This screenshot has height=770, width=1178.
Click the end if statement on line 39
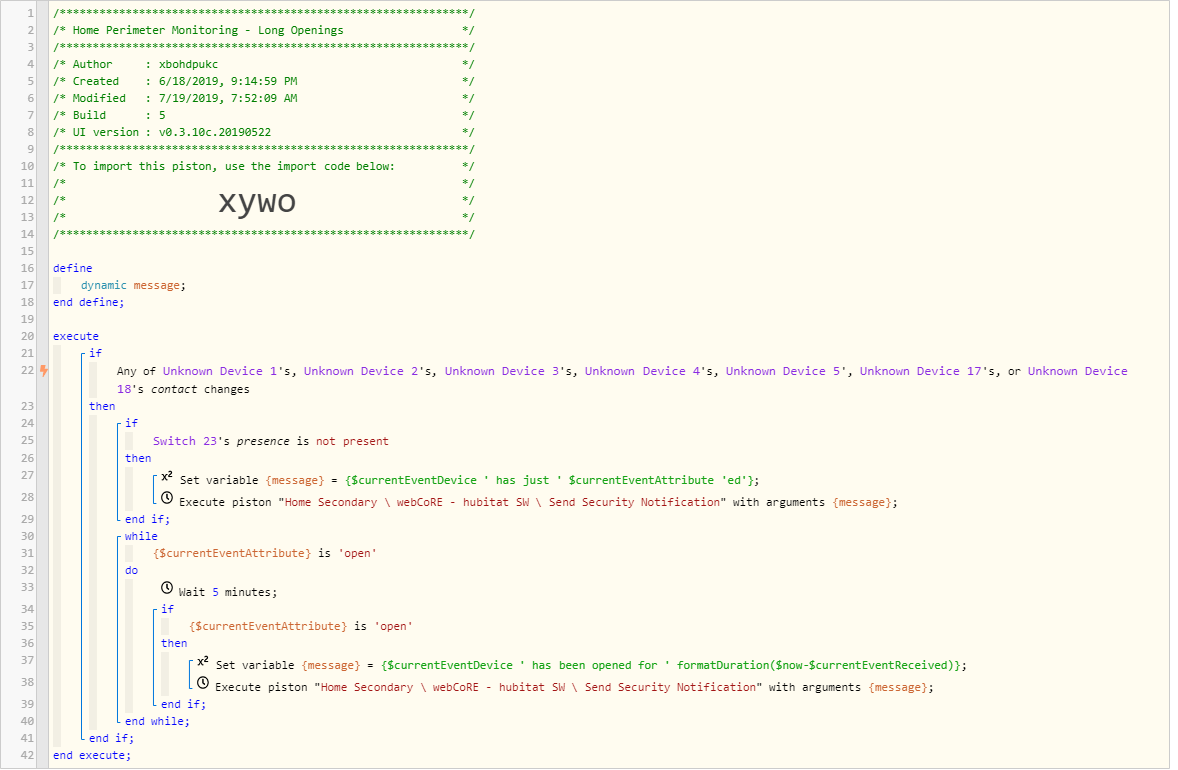[x=183, y=705]
